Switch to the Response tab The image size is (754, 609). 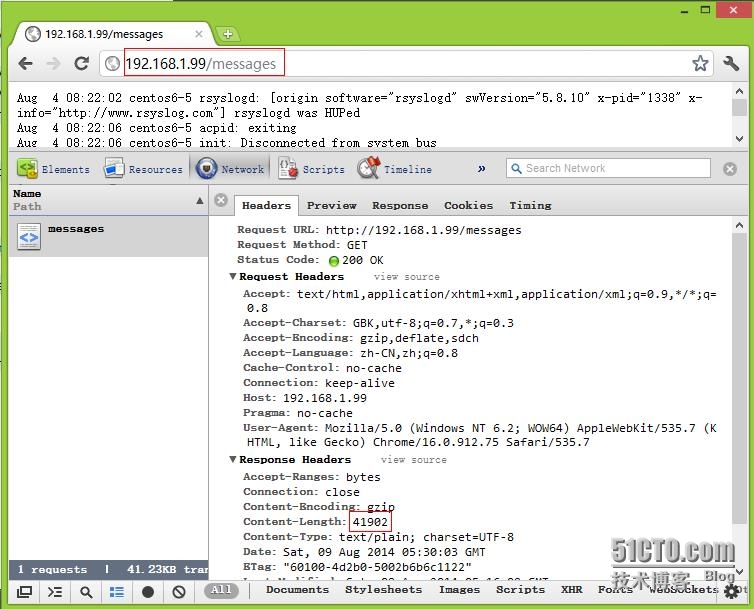(400, 205)
